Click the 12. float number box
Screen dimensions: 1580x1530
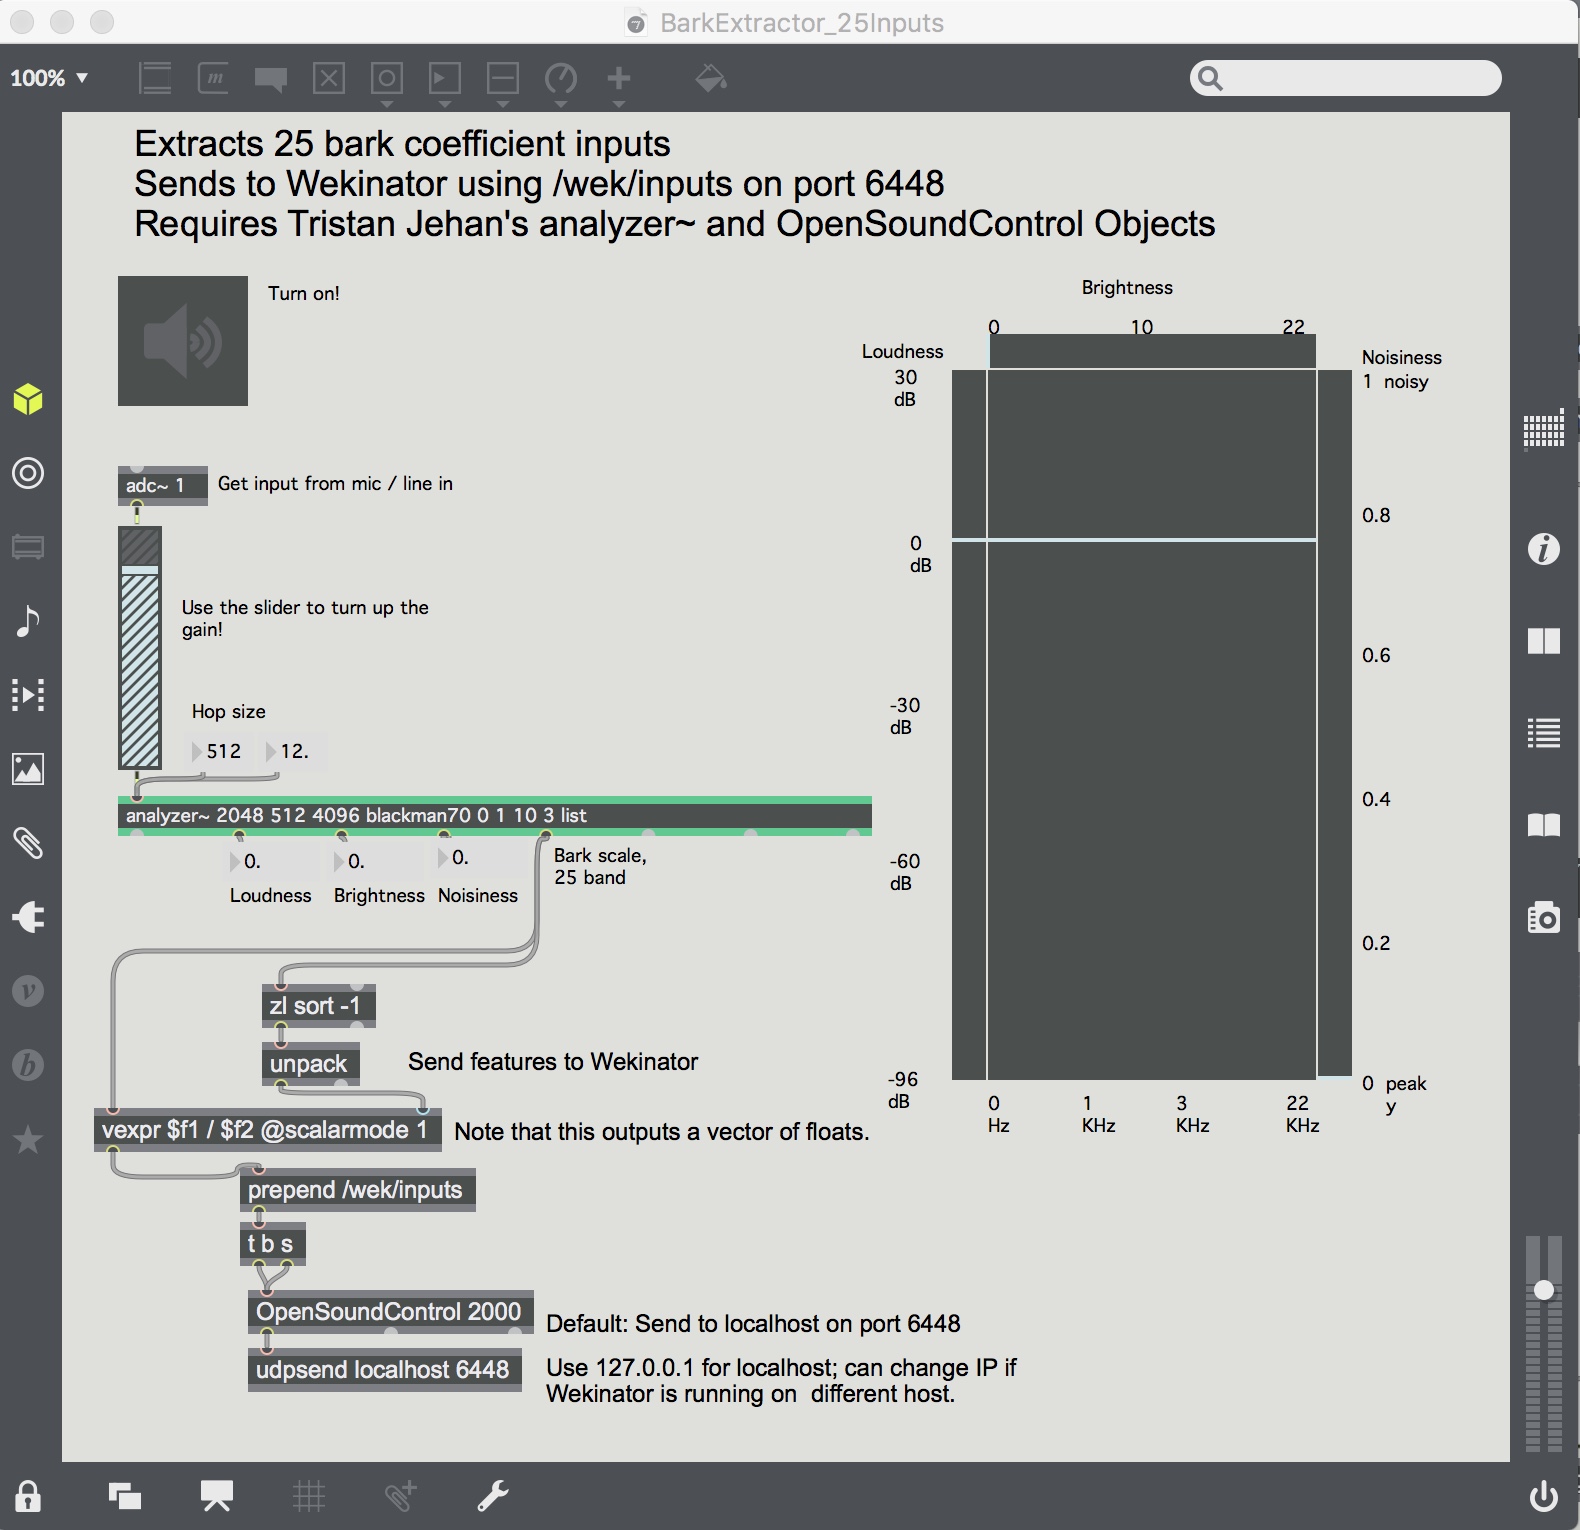coord(293,751)
